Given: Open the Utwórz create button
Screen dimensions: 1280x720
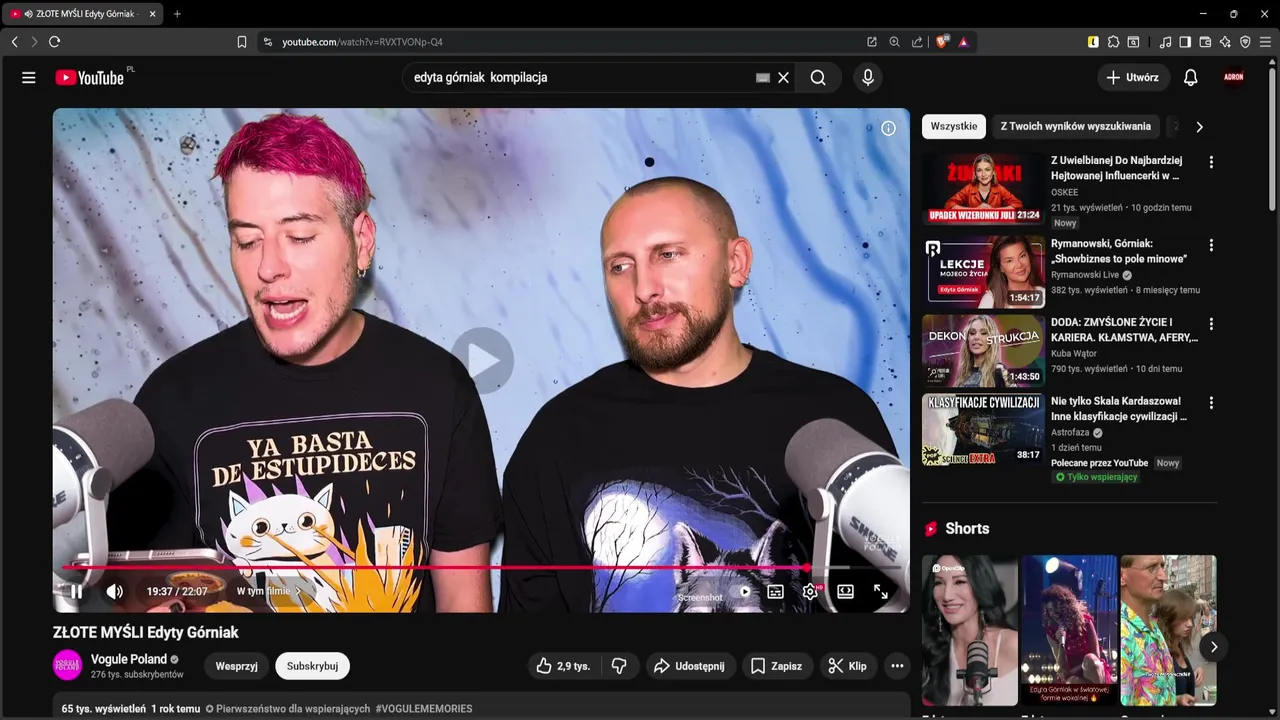Looking at the screenshot, I should pos(1133,77).
